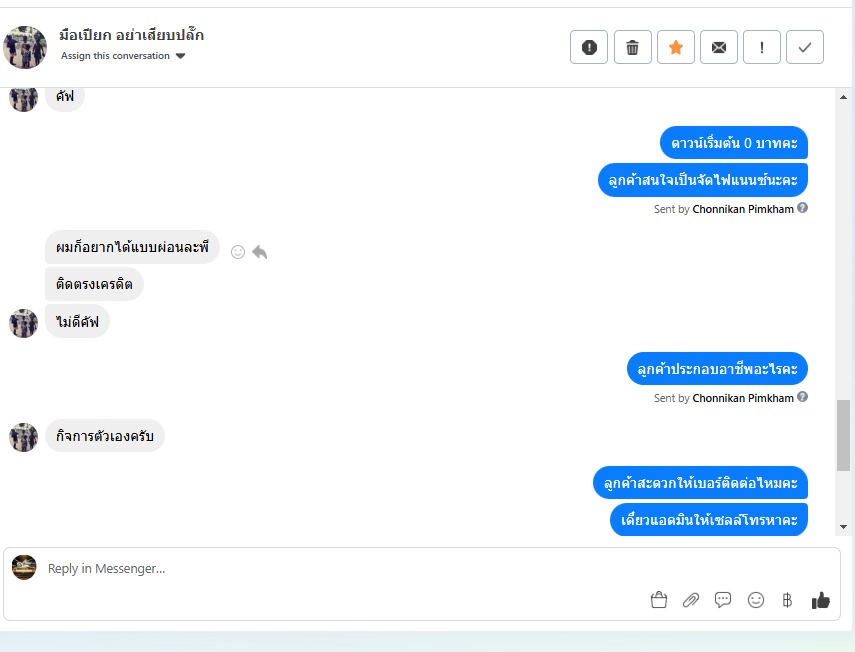This screenshot has height=652, width=855.
Task: Open the shopping bag products icon
Action: pyautogui.click(x=659, y=600)
